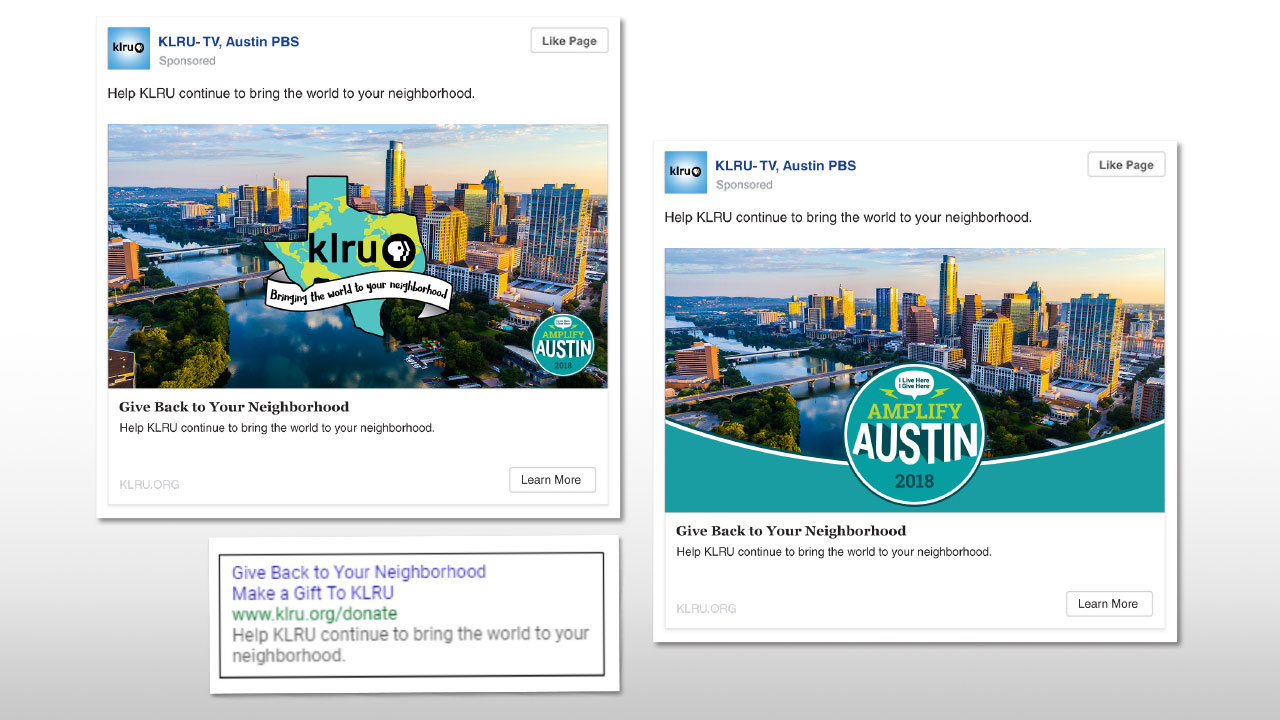The width and height of the screenshot is (1280, 720).
Task: Click Sponsored label in the right ad
Action: [x=744, y=185]
